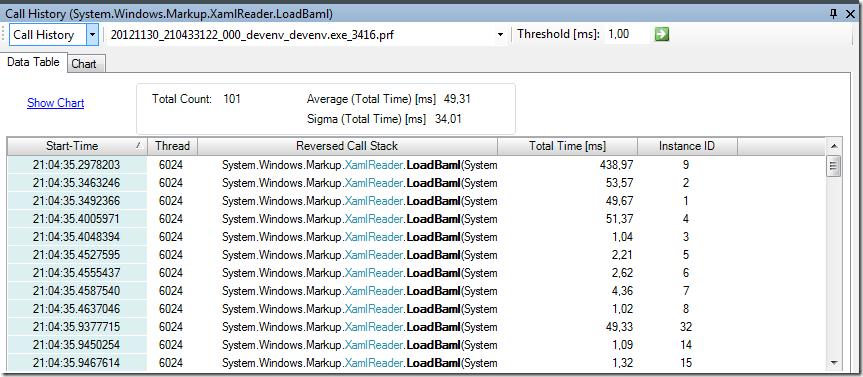Viewport: 863px width, 377px height.
Task: Close the Call History panel
Action: (850, 14)
